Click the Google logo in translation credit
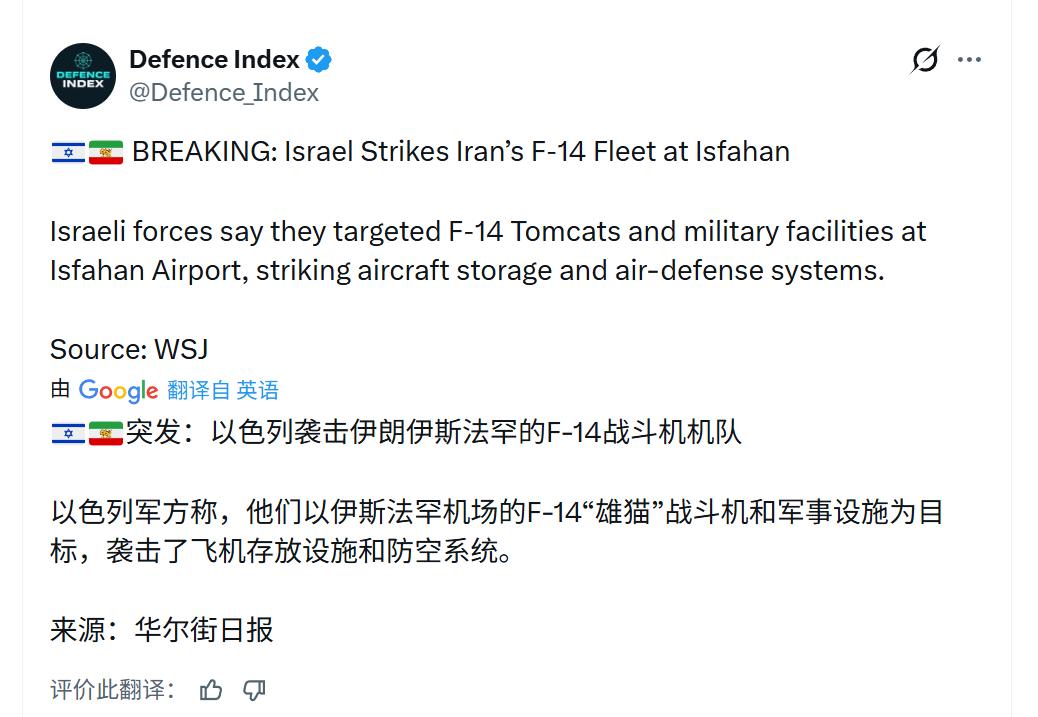 pyautogui.click(x=118, y=390)
